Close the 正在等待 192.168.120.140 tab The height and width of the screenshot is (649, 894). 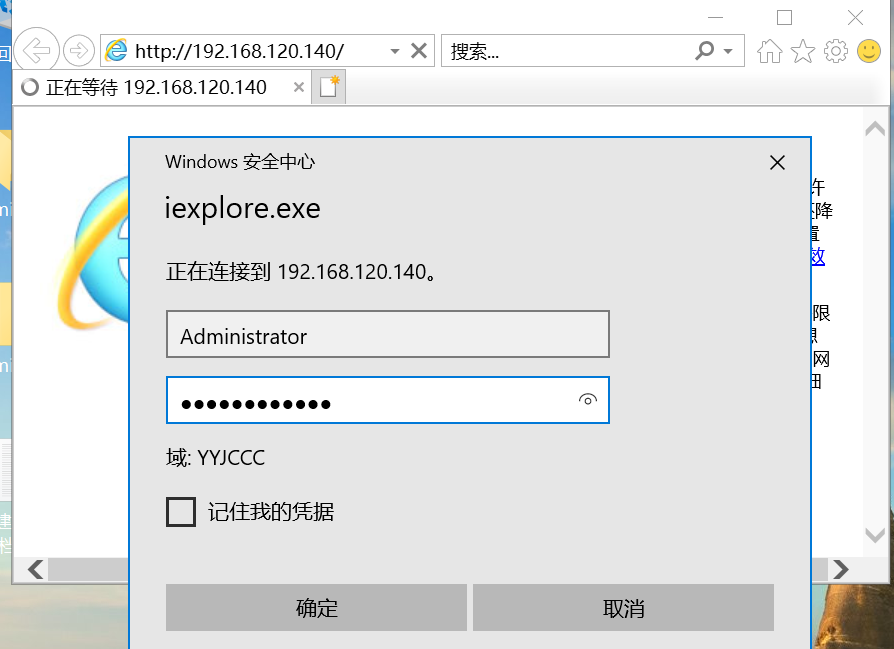[x=298, y=87]
